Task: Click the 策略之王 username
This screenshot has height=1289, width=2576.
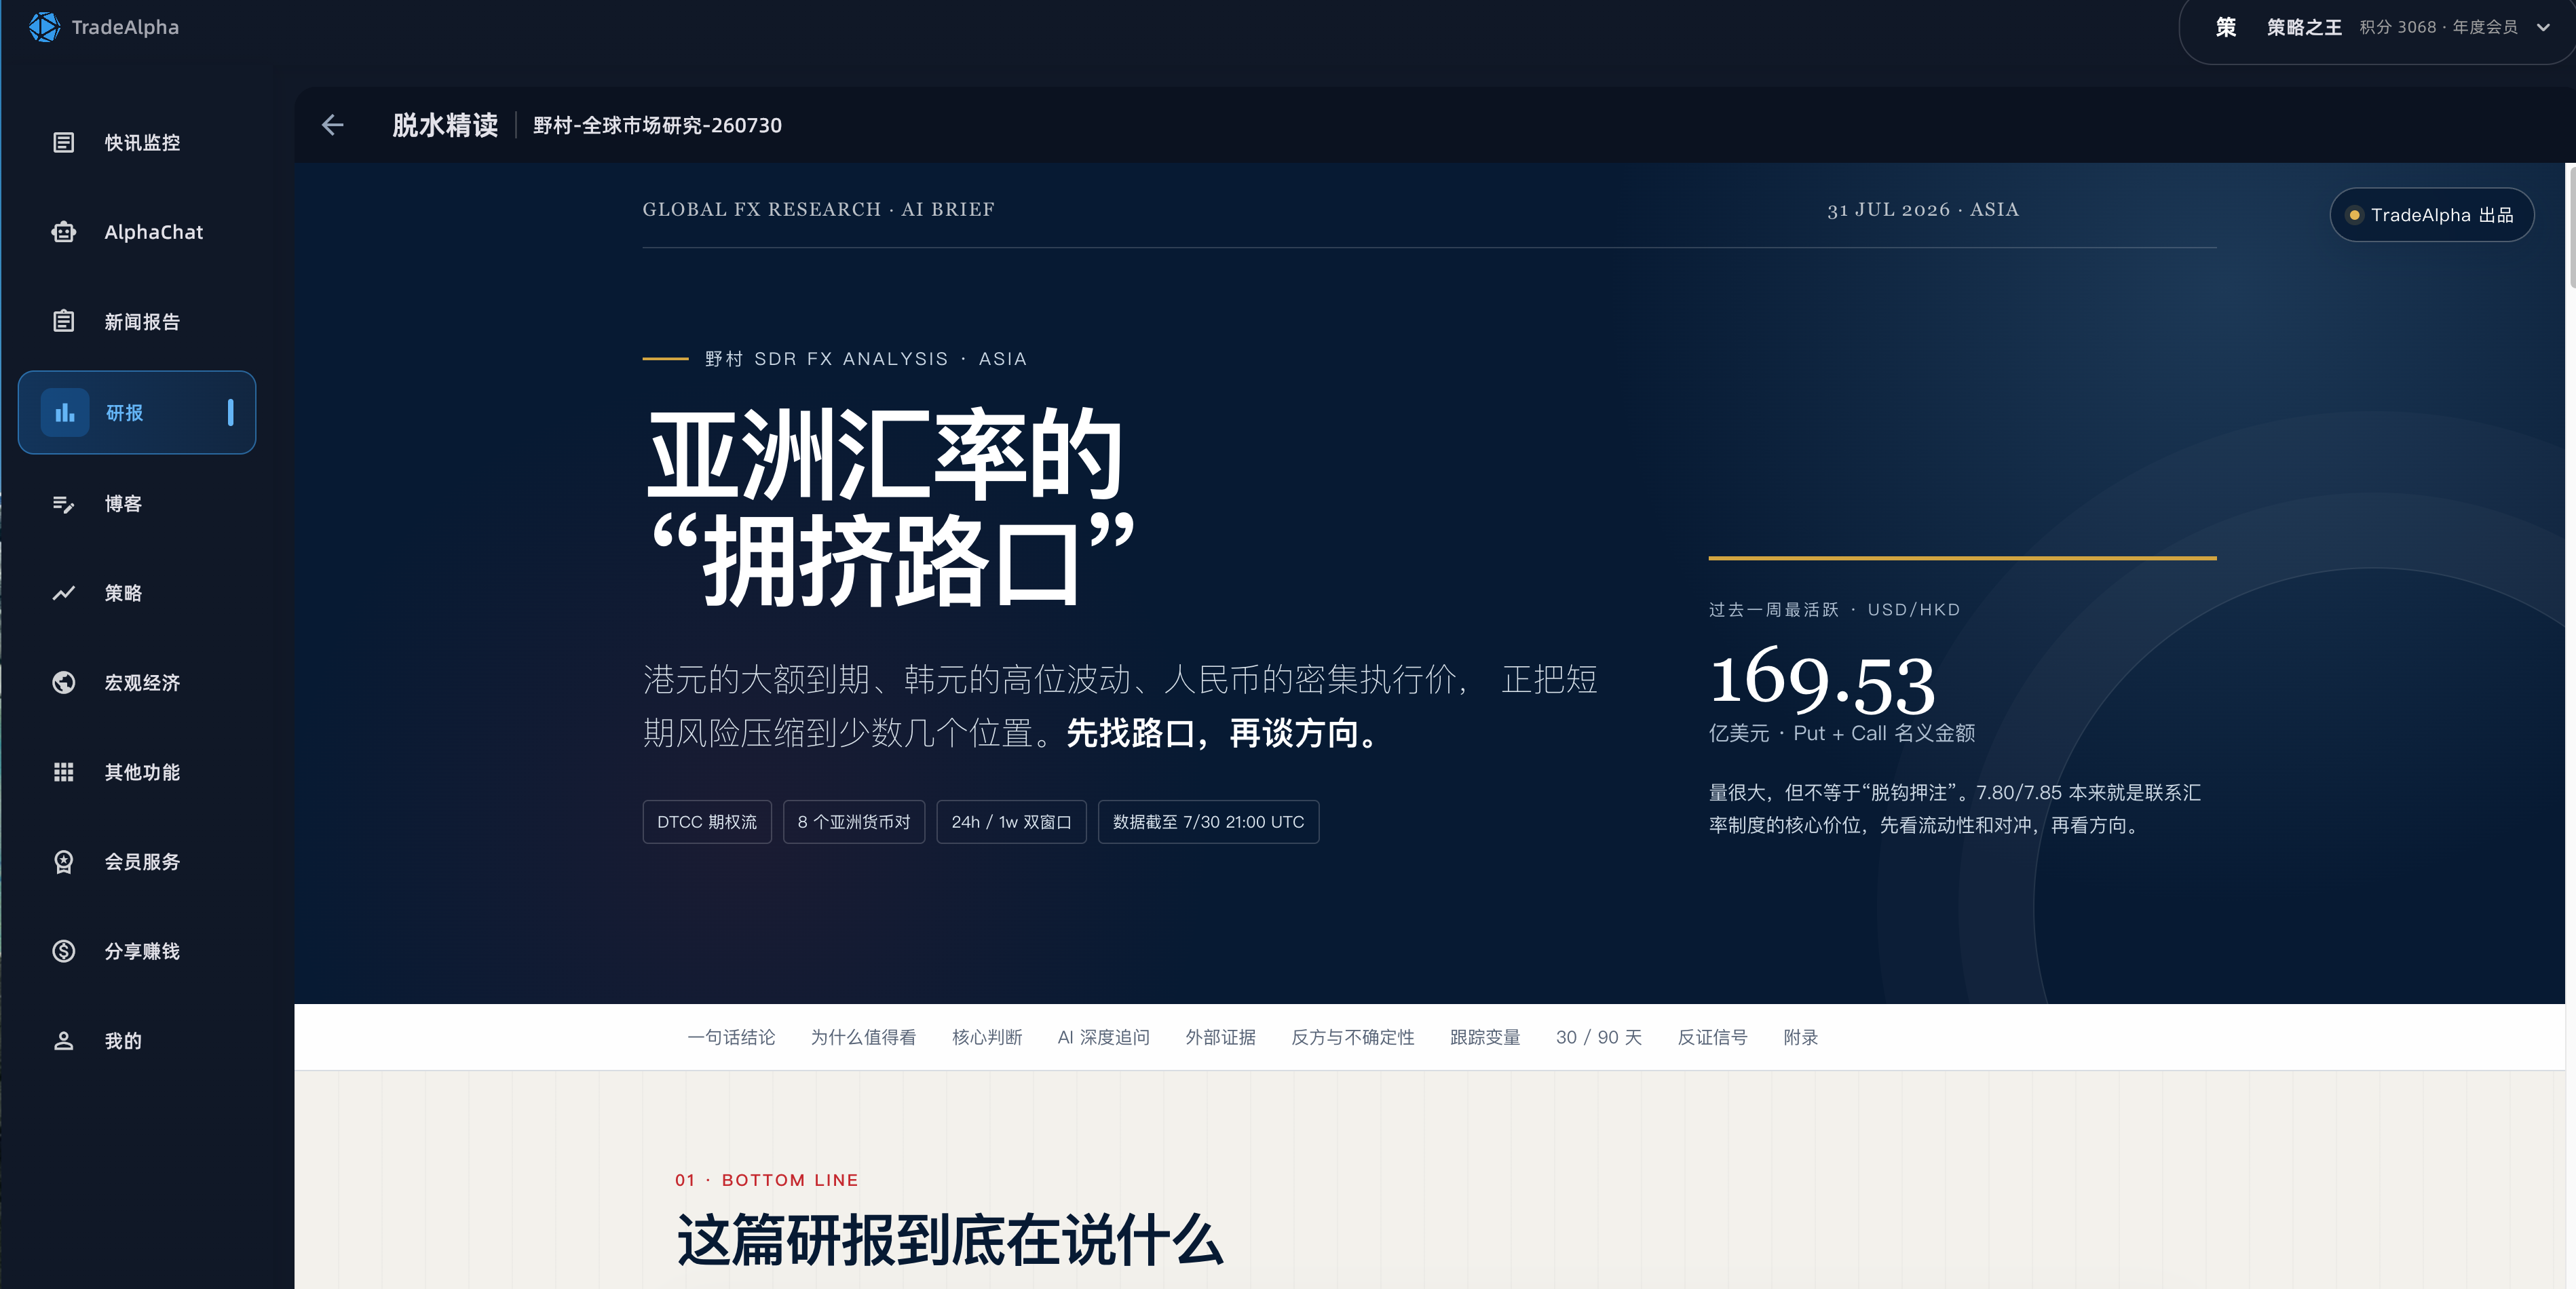Action: click(2304, 27)
